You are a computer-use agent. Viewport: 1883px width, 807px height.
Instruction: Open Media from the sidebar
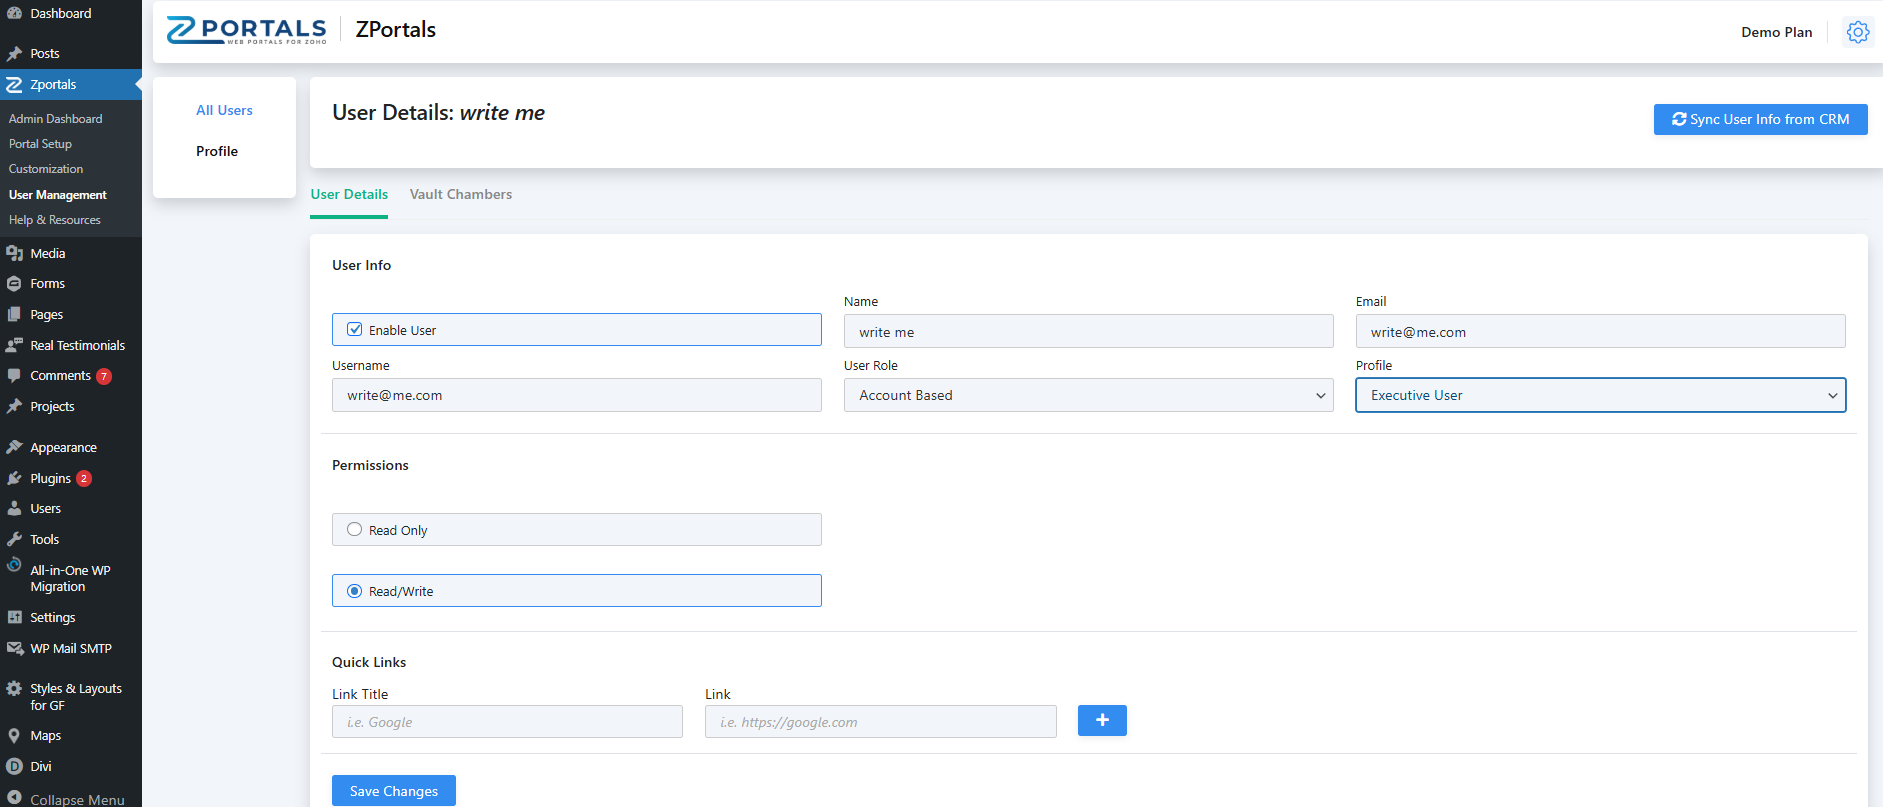47,253
